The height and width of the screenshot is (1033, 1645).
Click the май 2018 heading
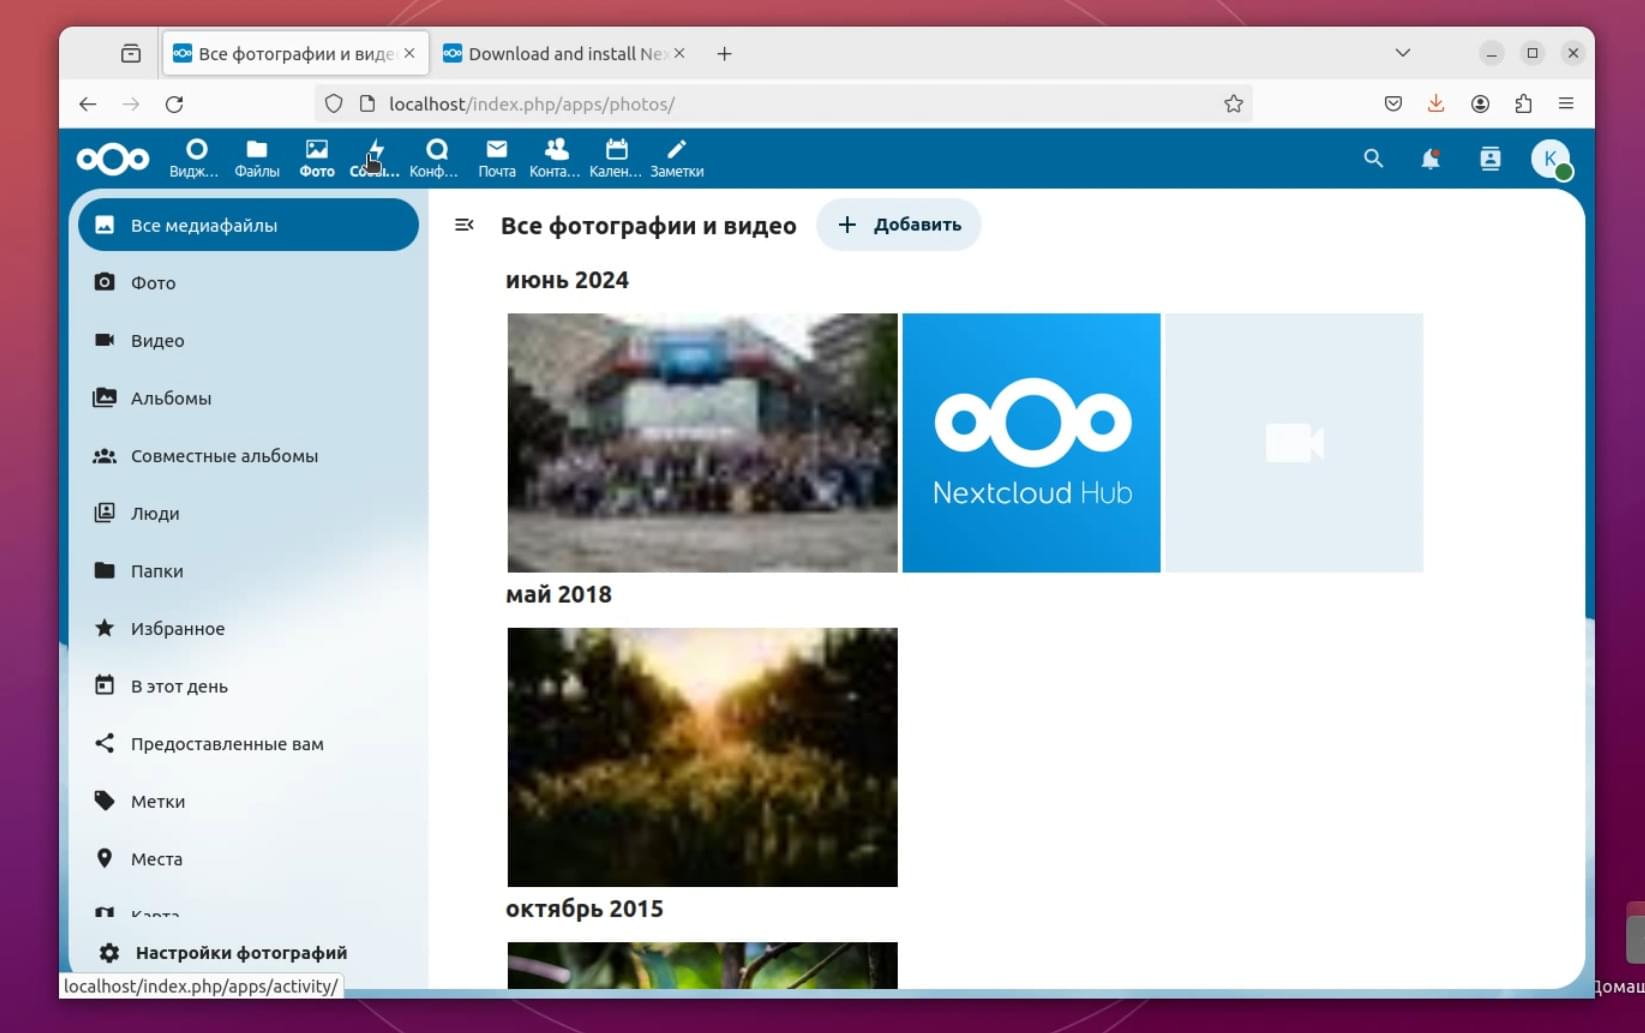tap(558, 594)
